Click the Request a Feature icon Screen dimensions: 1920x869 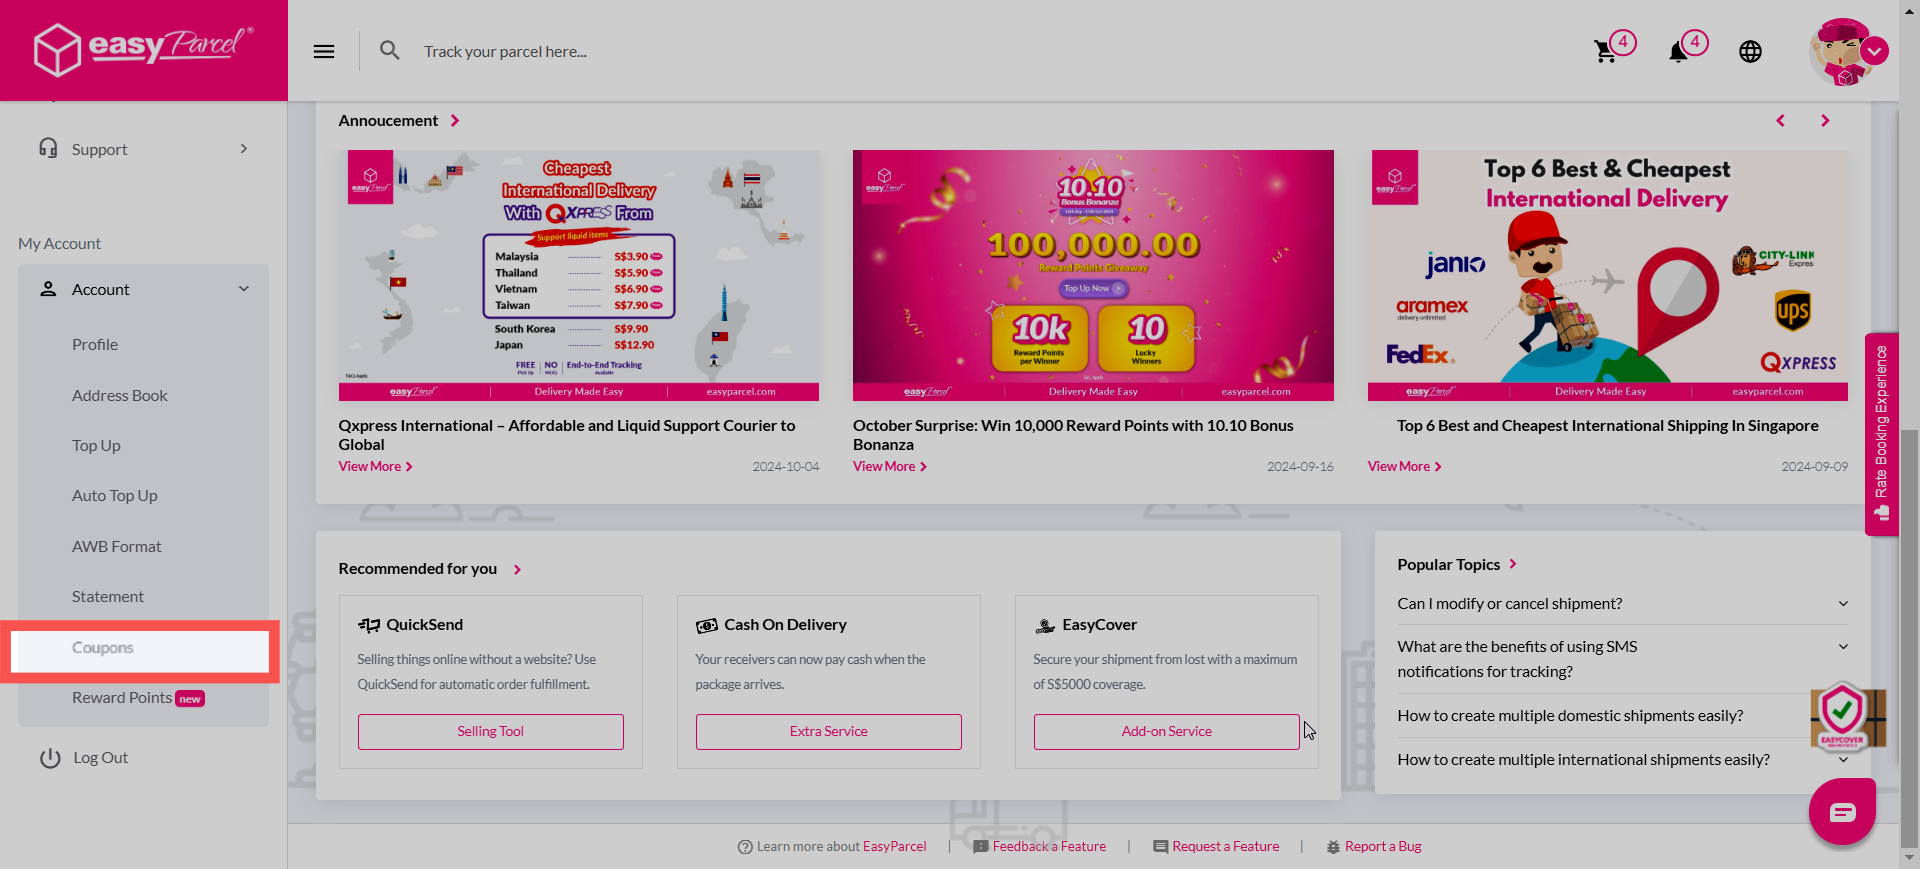[1160, 847]
